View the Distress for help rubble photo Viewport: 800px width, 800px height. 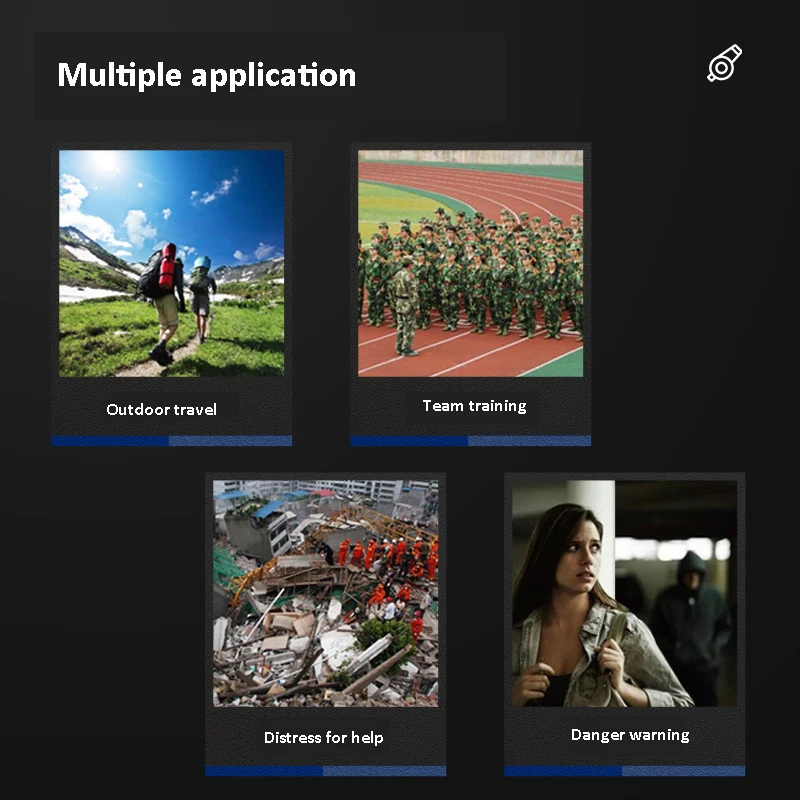coord(325,593)
